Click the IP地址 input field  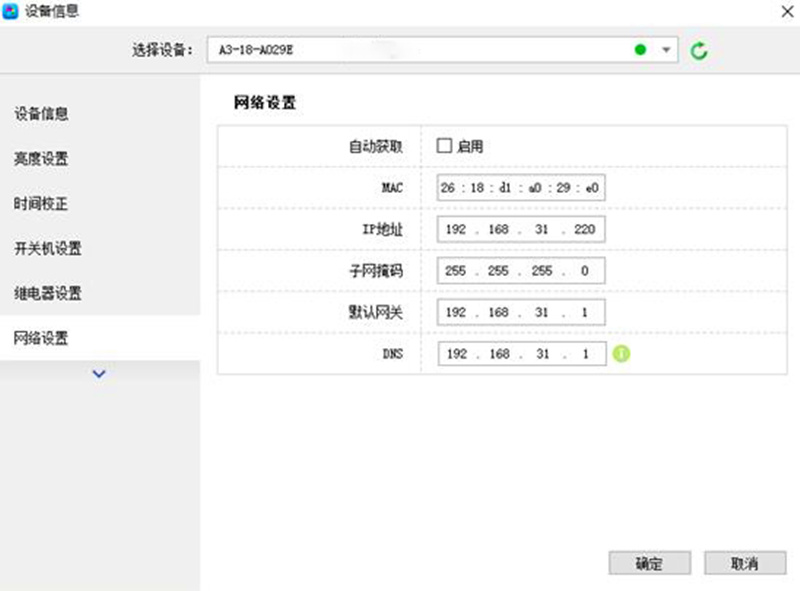click(x=521, y=230)
